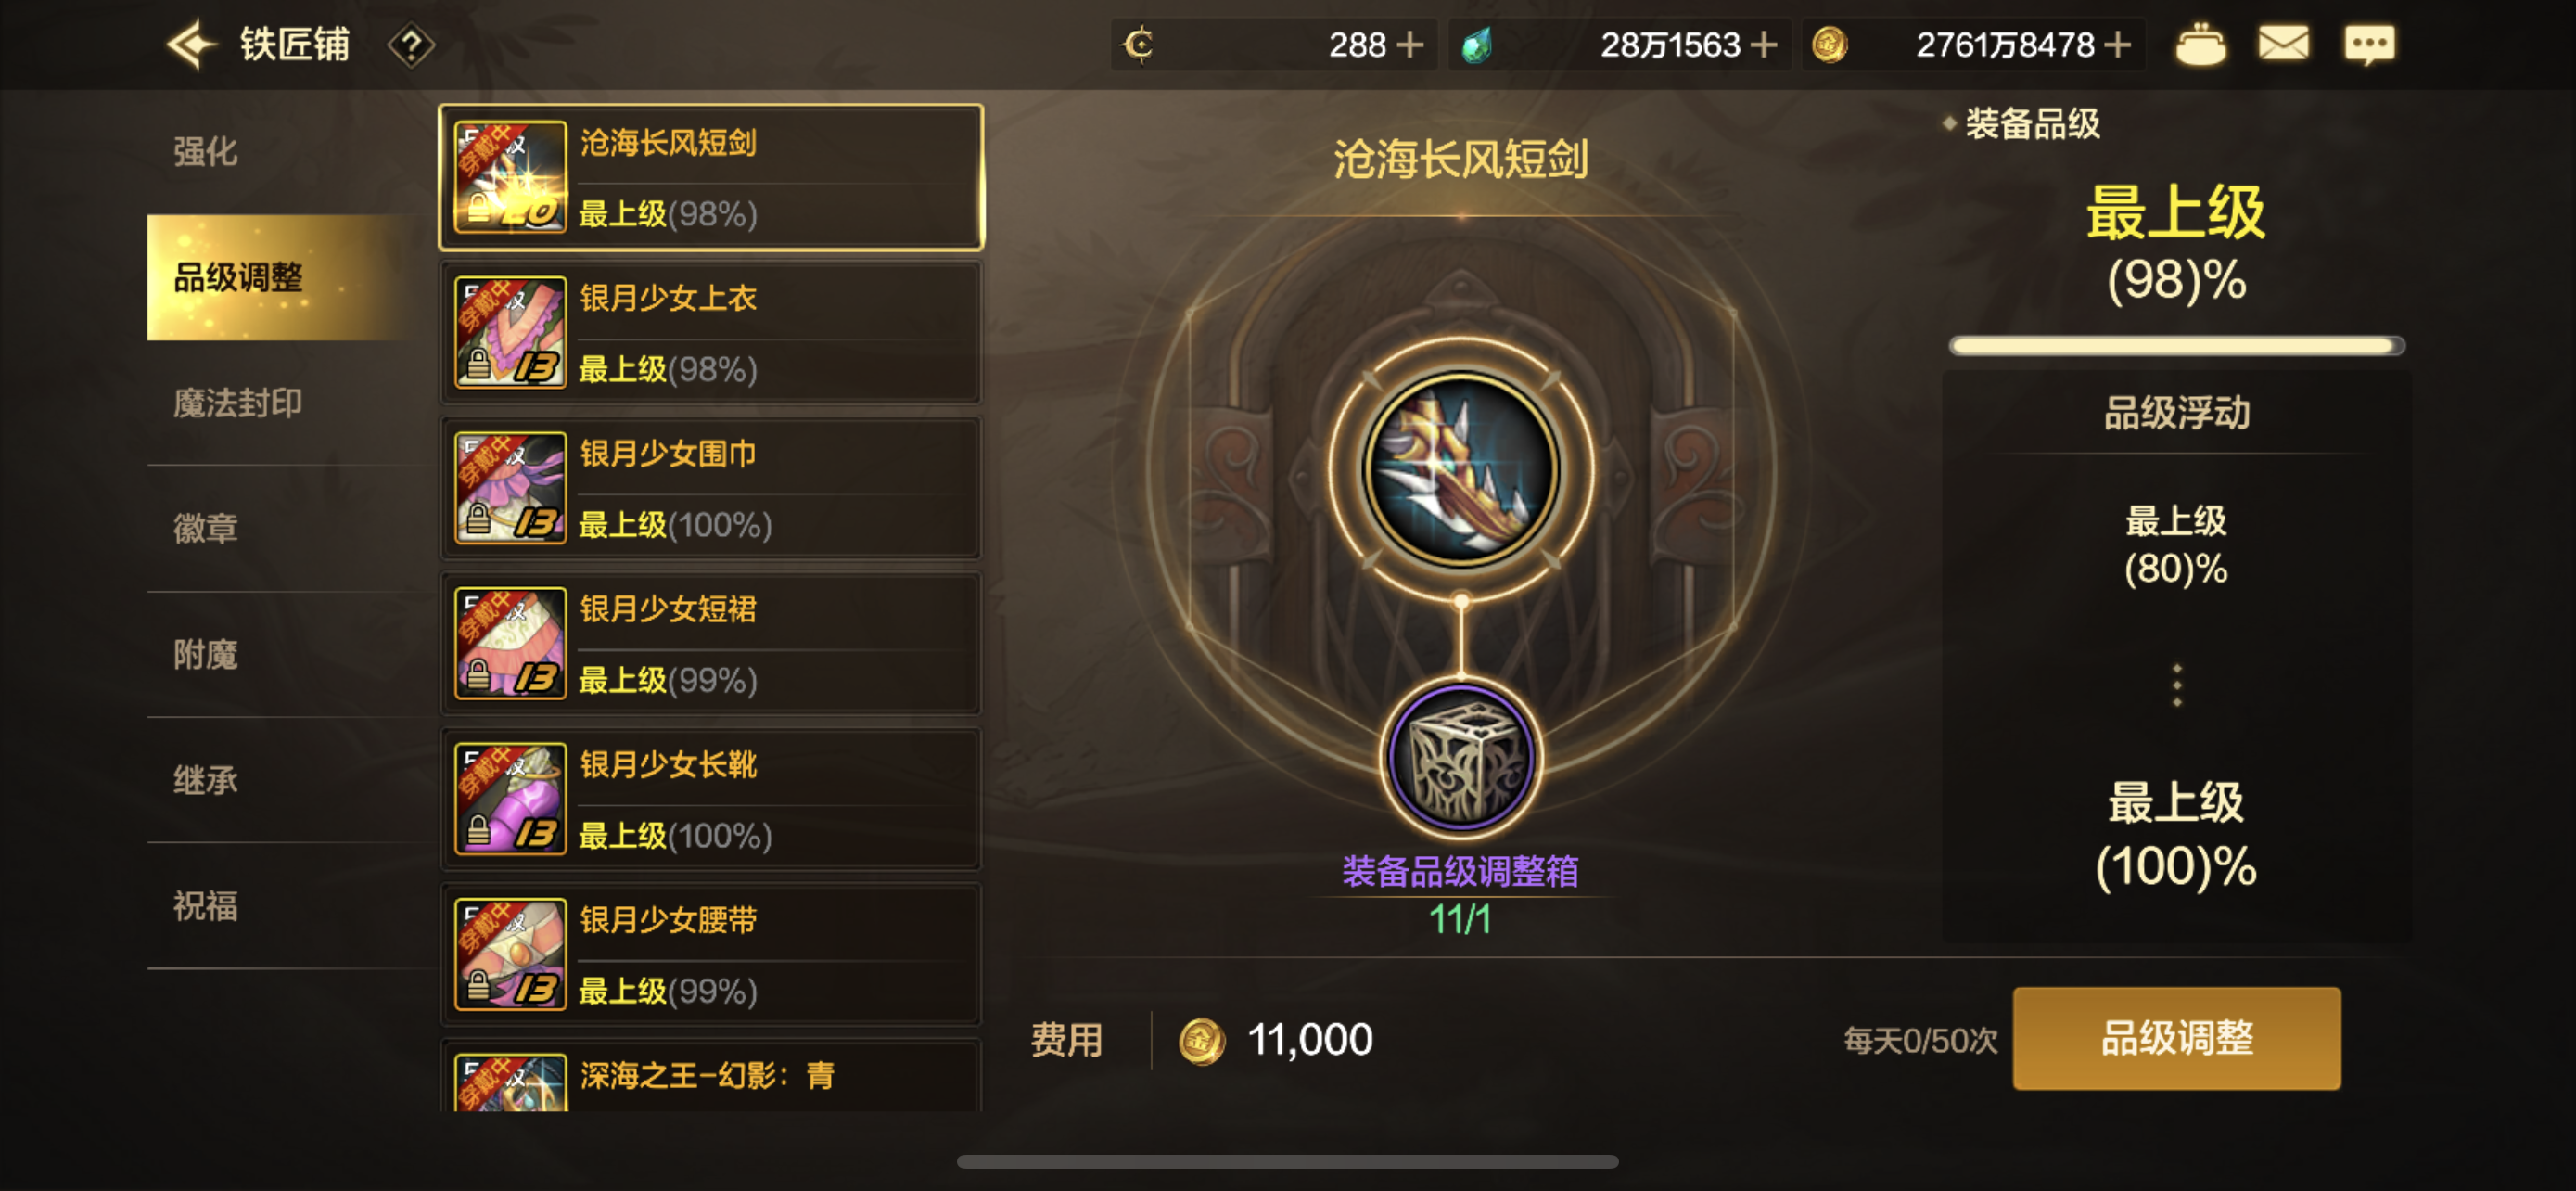Viewport: 2576px width, 1191px height.
Task: Open the 附魔 tab
Action: [205, 655]
